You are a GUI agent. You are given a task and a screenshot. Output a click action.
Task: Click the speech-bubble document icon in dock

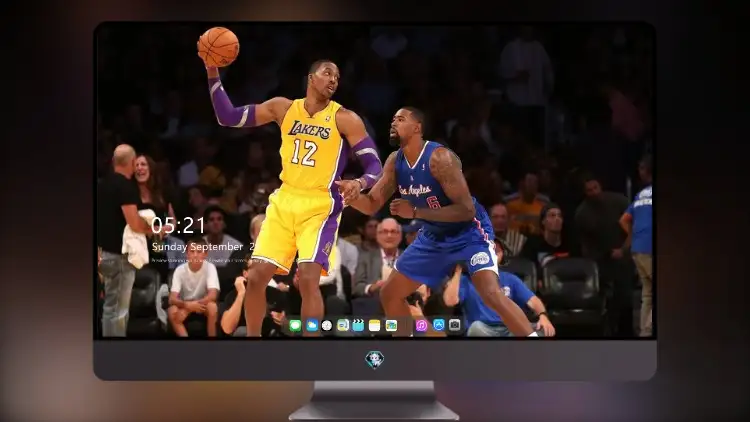tap(342, 326)
